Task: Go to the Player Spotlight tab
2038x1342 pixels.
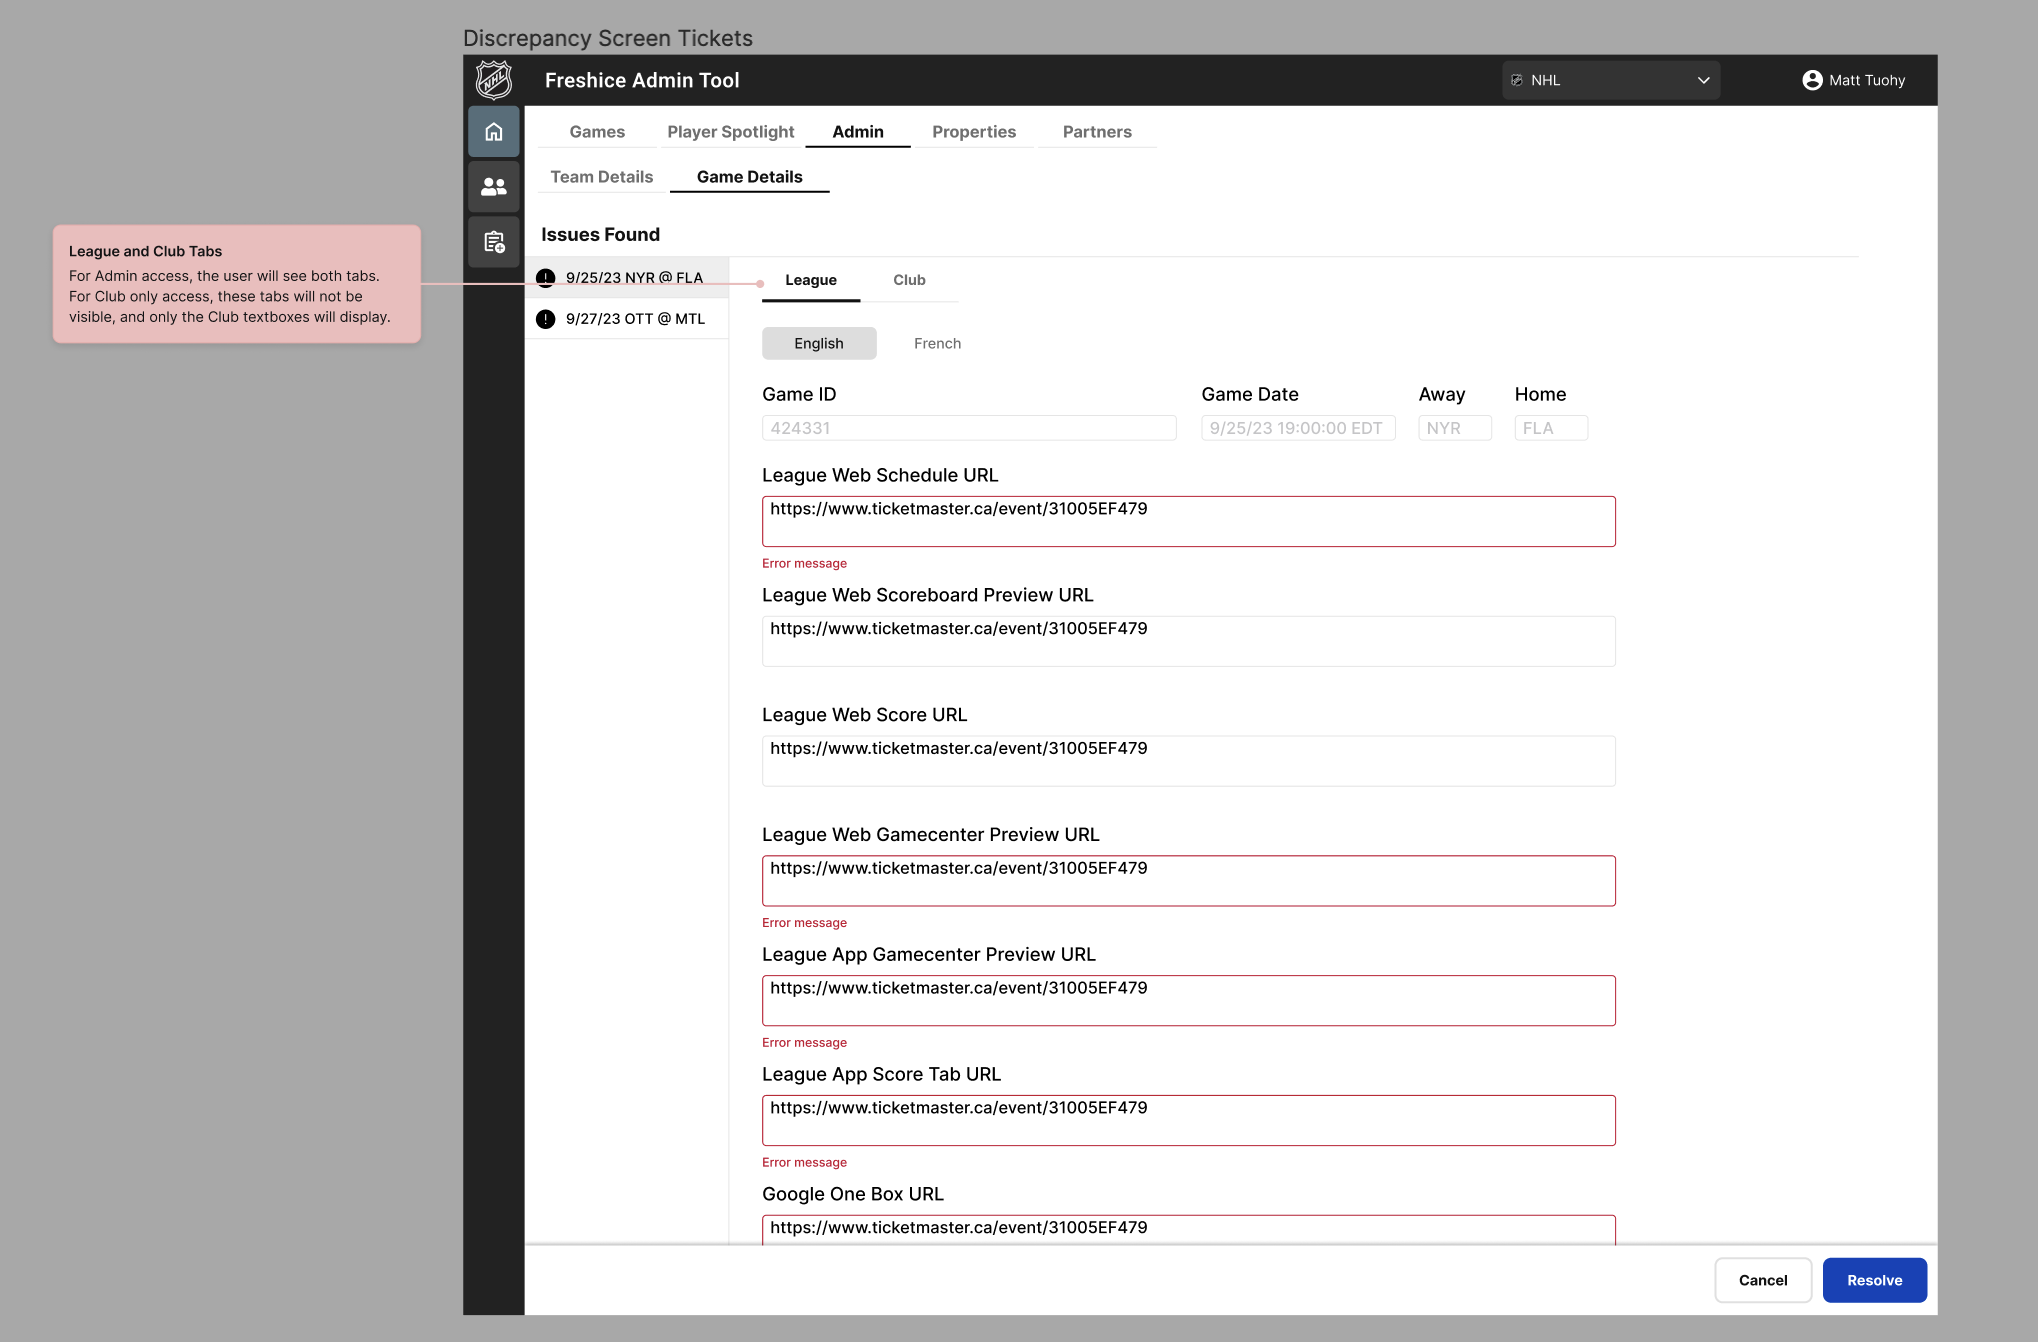Action: tap(730, 132)
